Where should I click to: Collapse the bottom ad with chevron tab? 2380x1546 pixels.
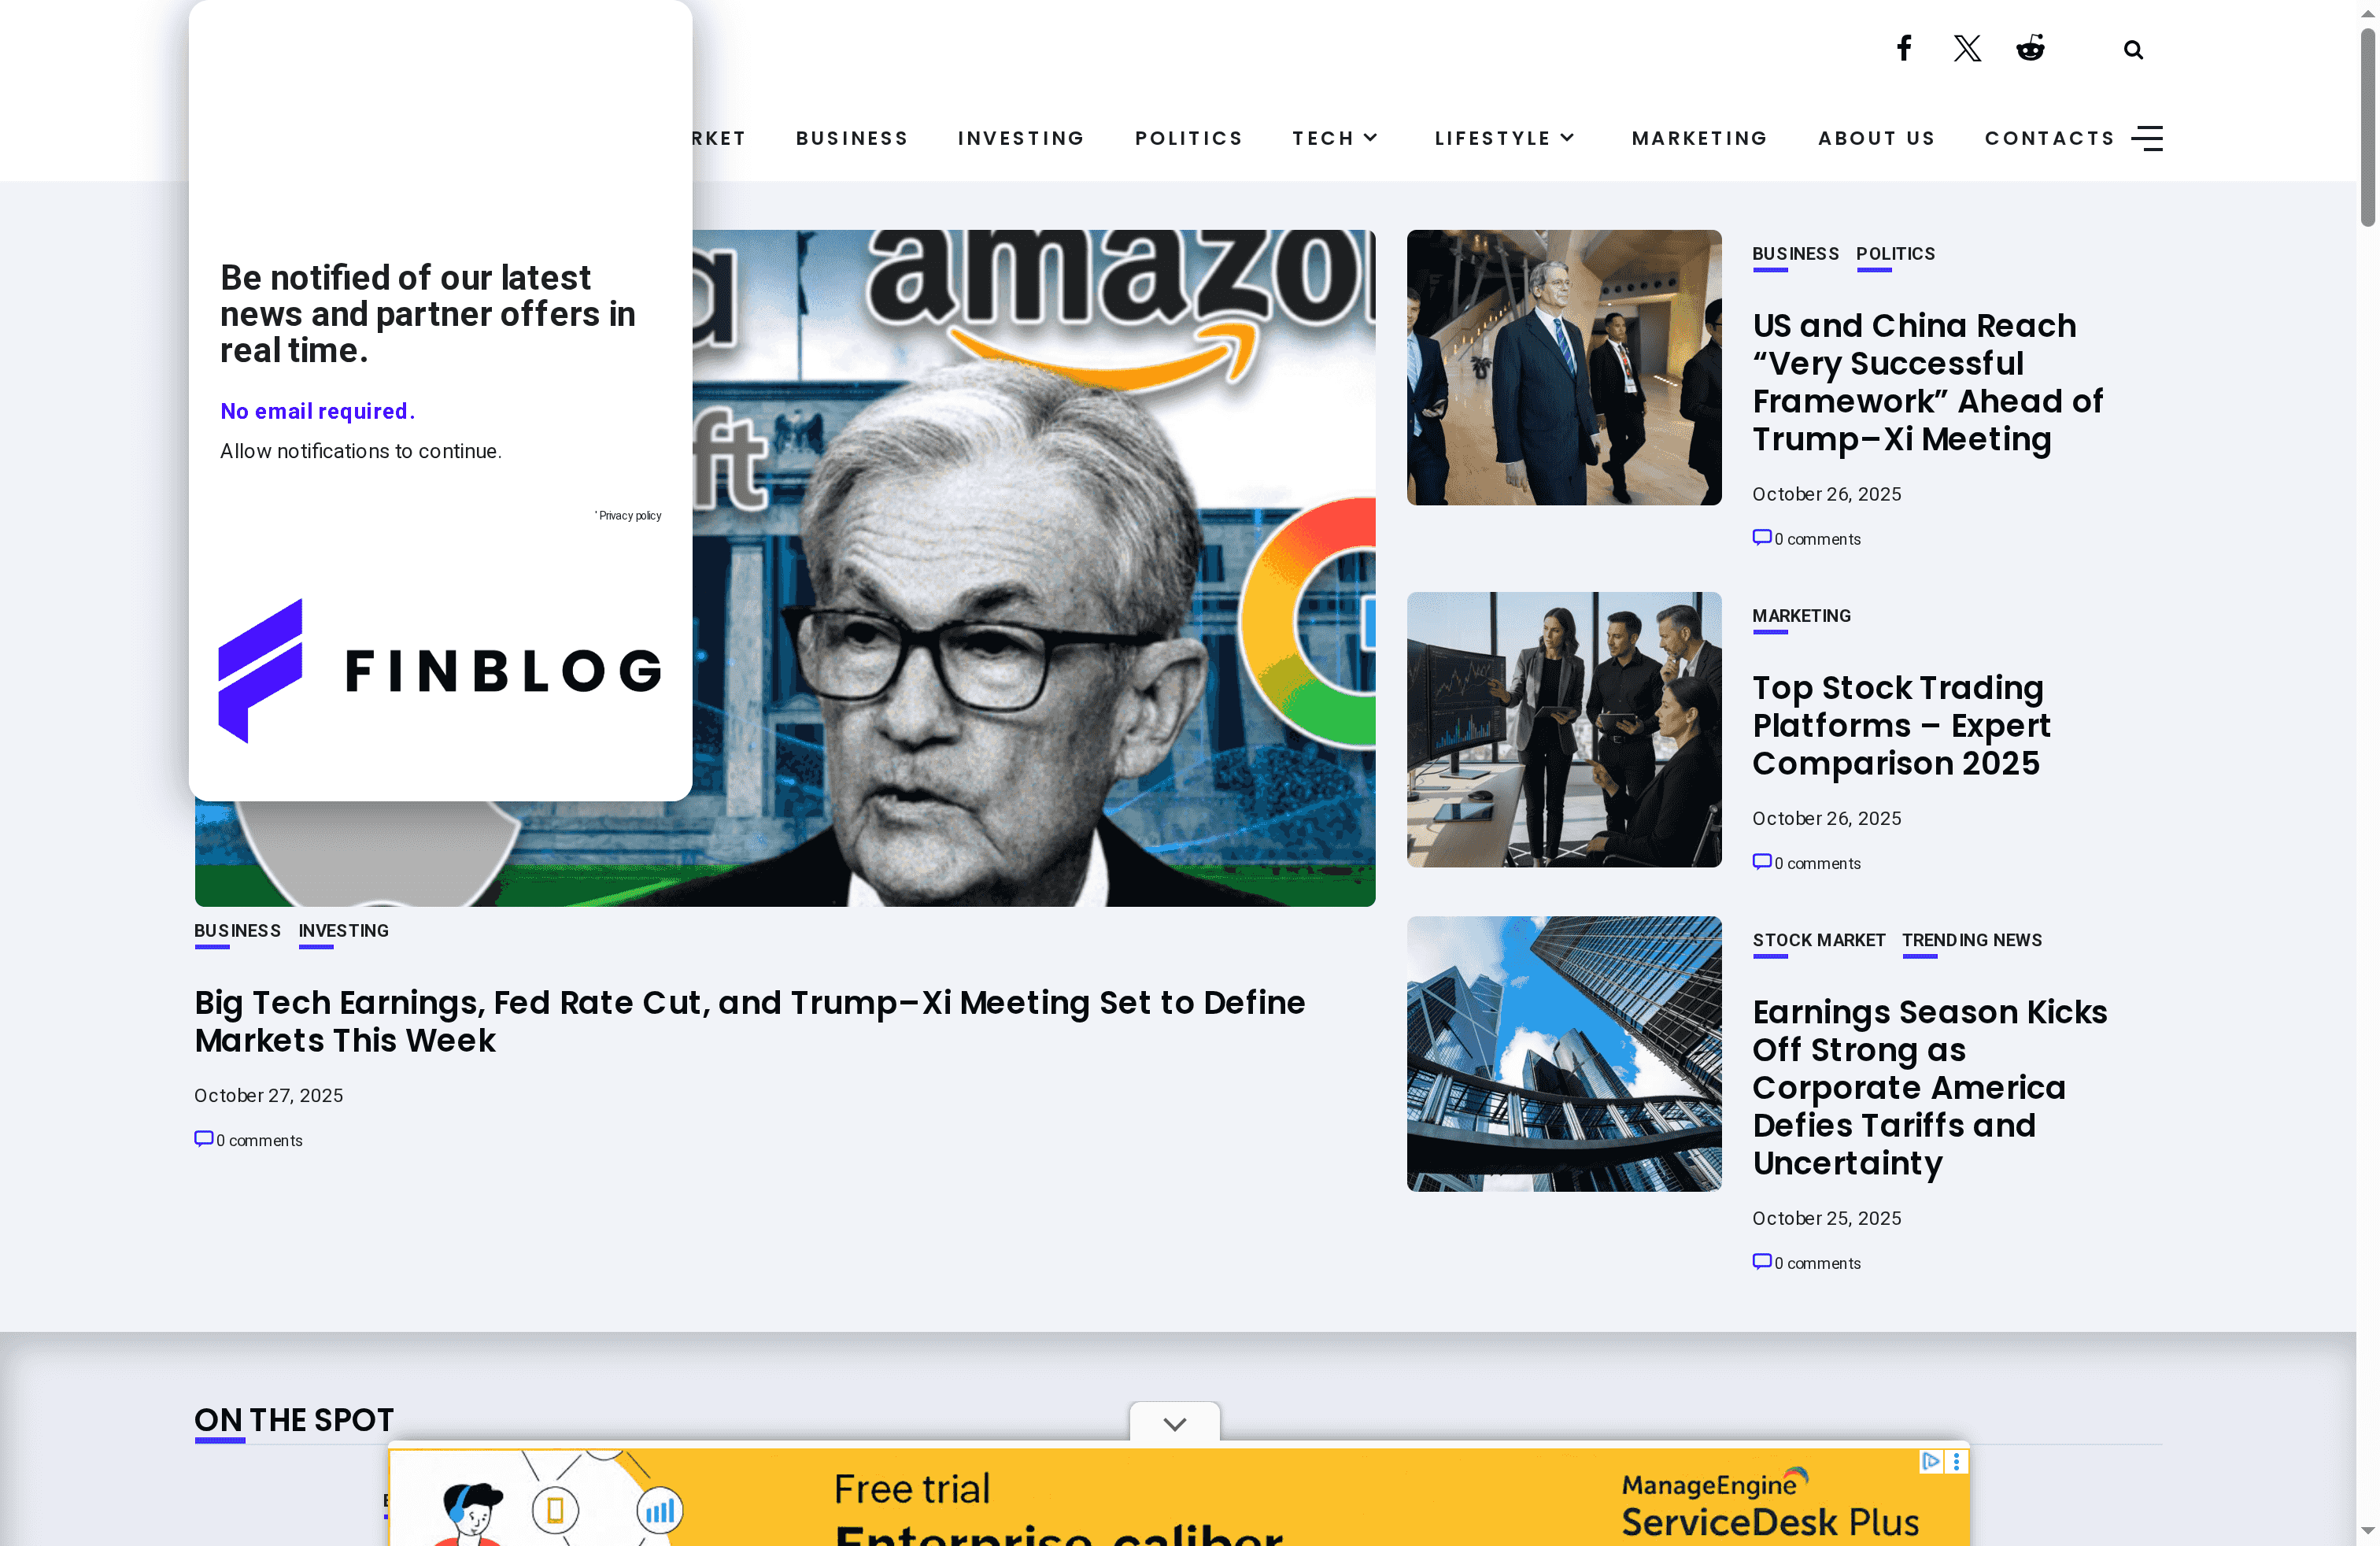[1174, 1423]
